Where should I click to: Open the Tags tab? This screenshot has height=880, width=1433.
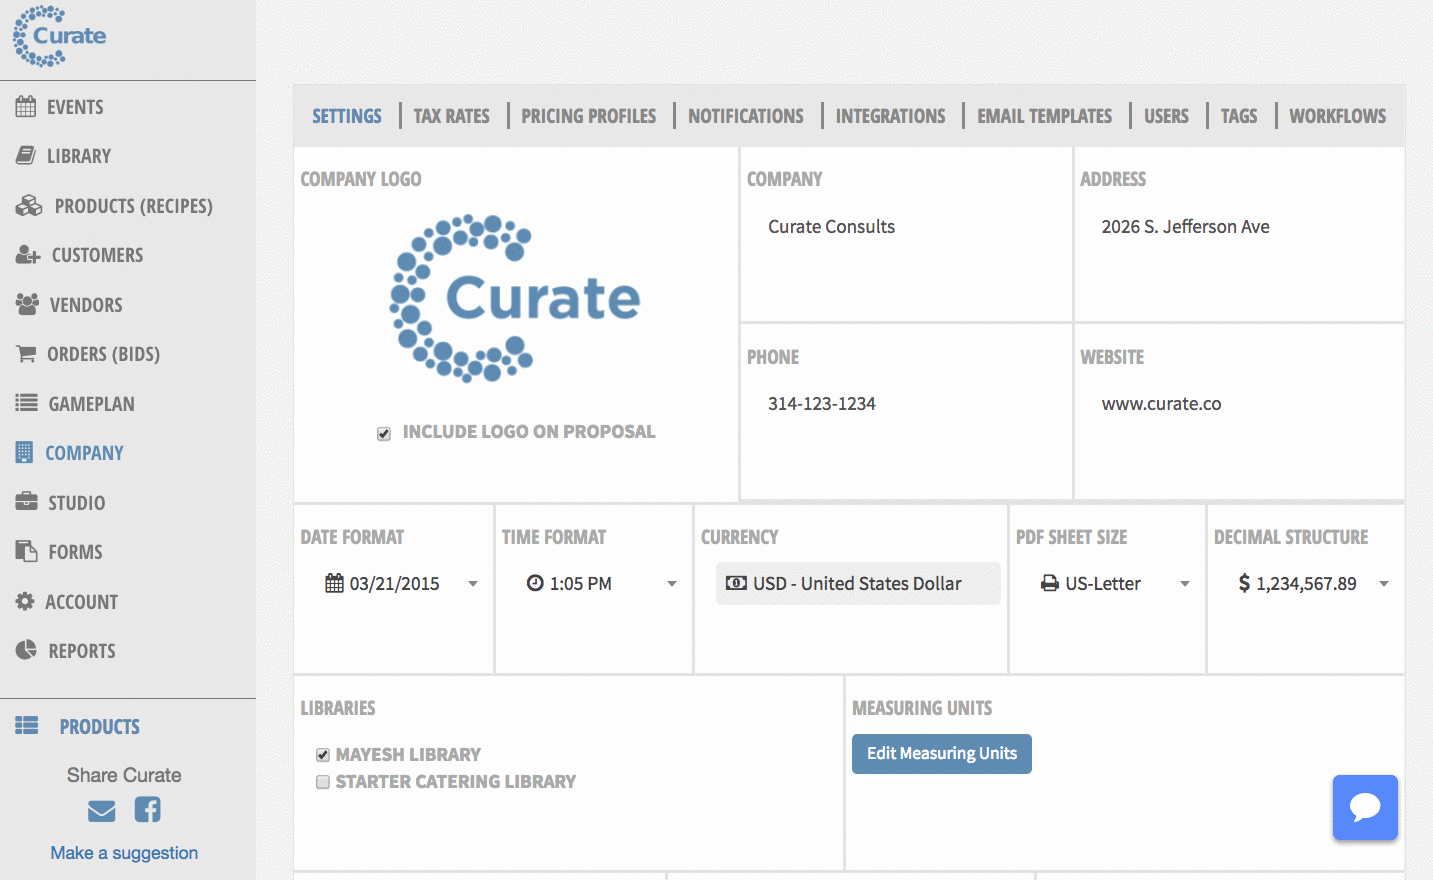pos(1239,116)
